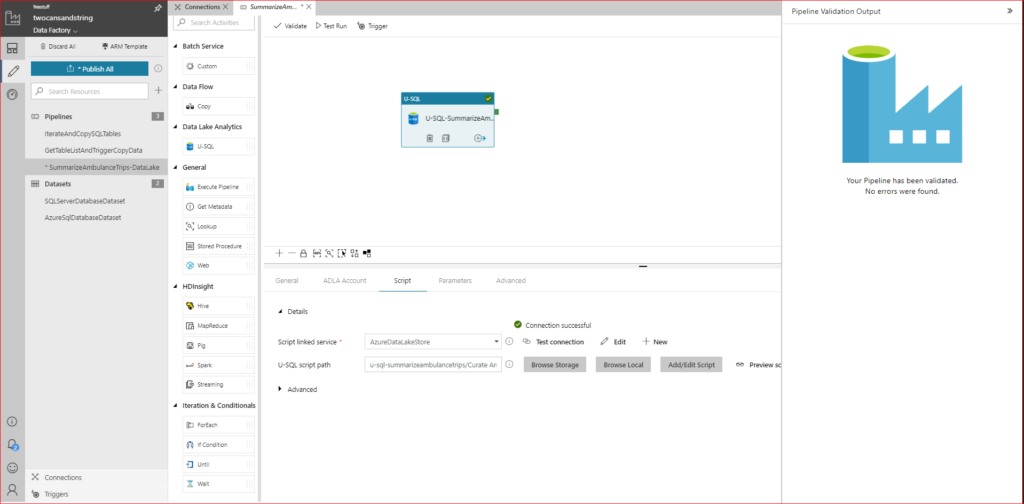Zoom out with the canvas minus icon
The width and height of the screenshot is (1024, 504).
tap(291, 253)
